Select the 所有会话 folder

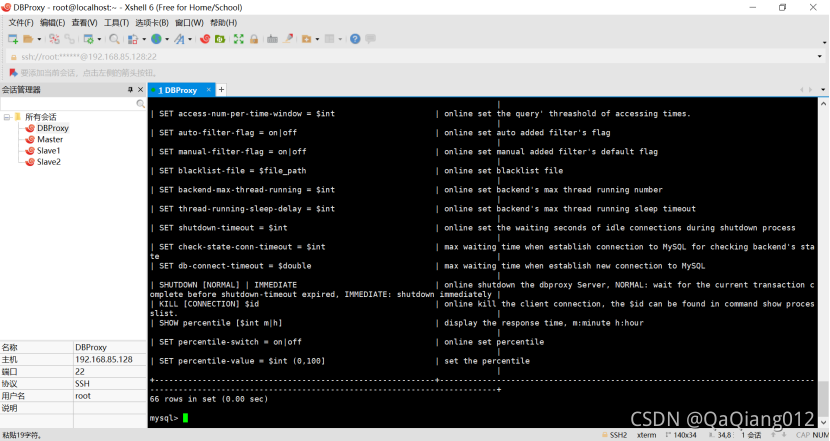(x=41, y=117)
